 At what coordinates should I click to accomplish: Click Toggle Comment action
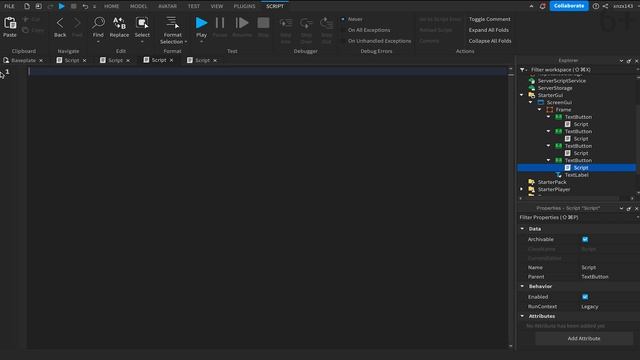[489, 19]
